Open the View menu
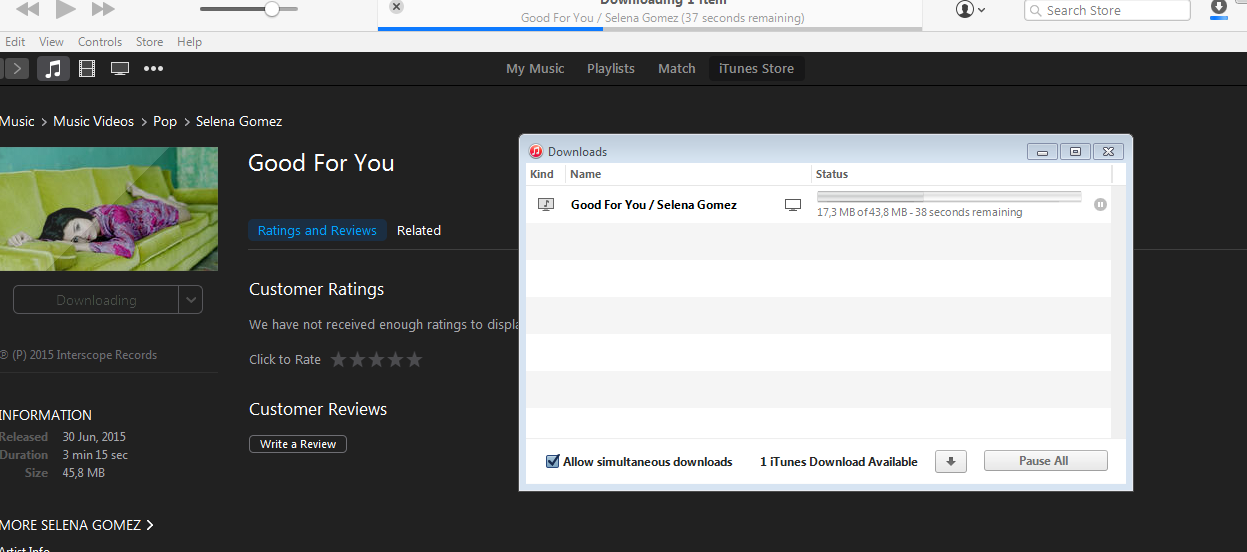Viewport: 1247px width, 552px height. (x=51, y=42)
